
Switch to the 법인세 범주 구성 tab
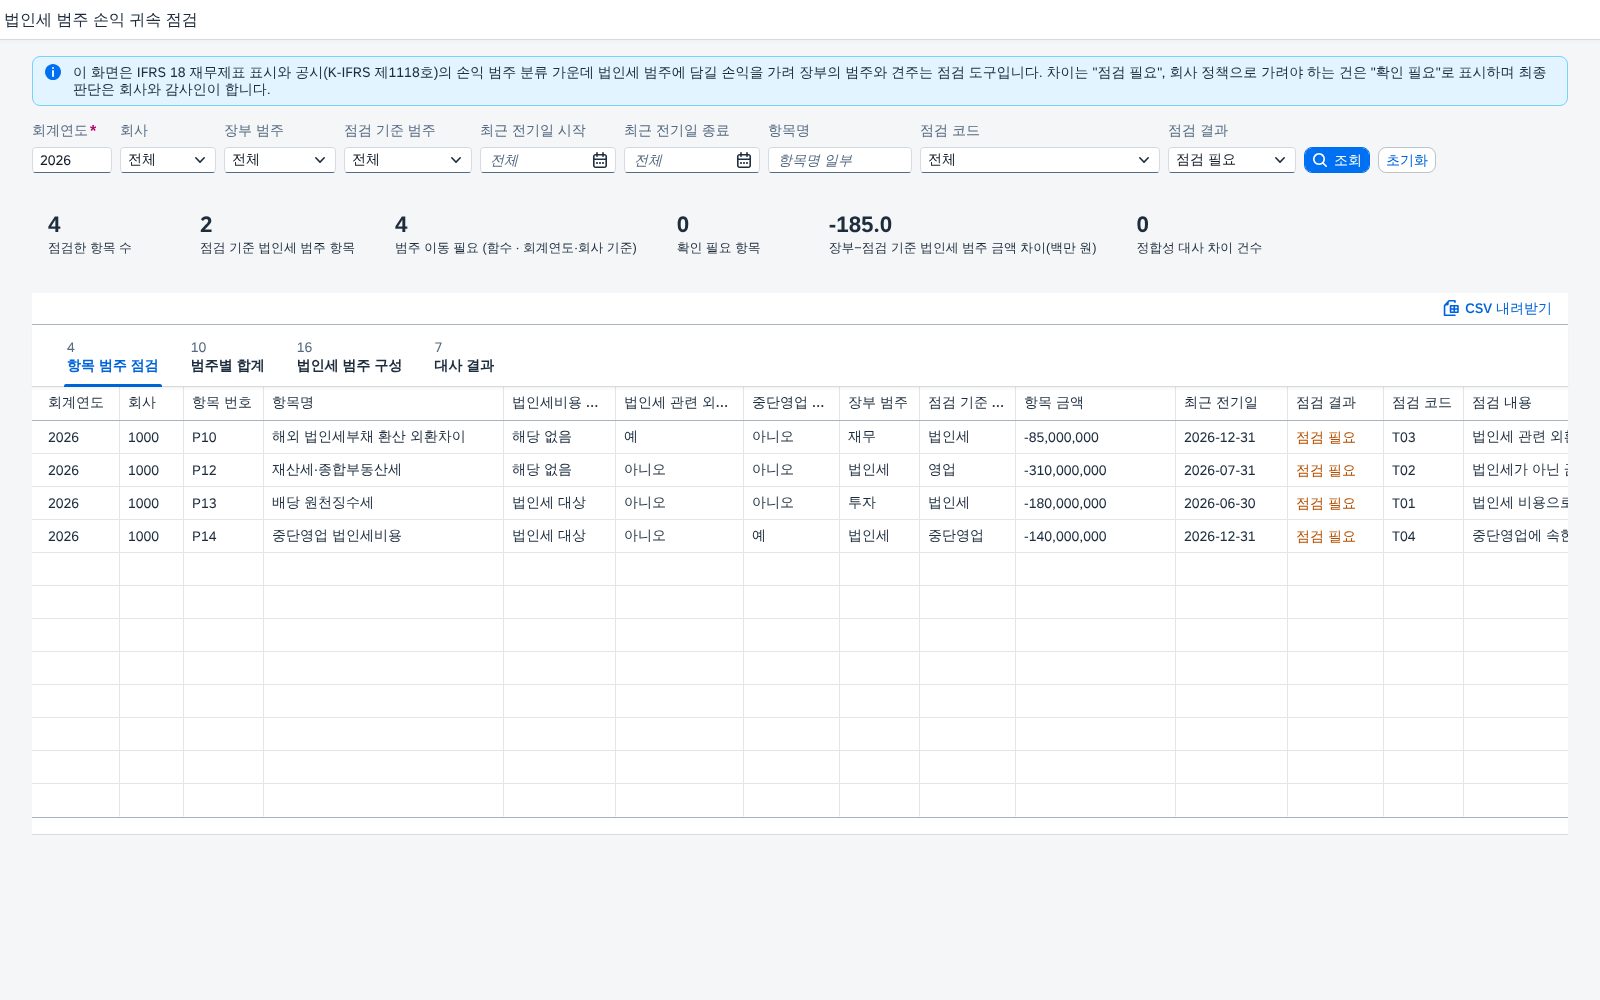[x=349, y=358]
